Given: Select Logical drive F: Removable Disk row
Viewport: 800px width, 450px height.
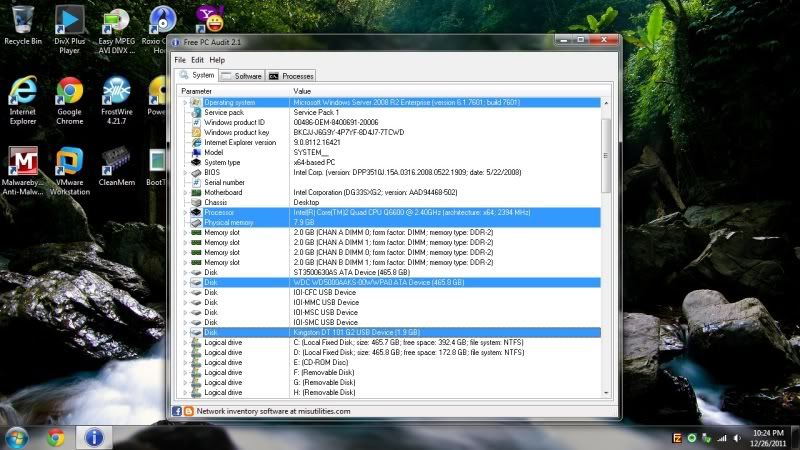Looking at the screenshot, I should pos(391,372).
